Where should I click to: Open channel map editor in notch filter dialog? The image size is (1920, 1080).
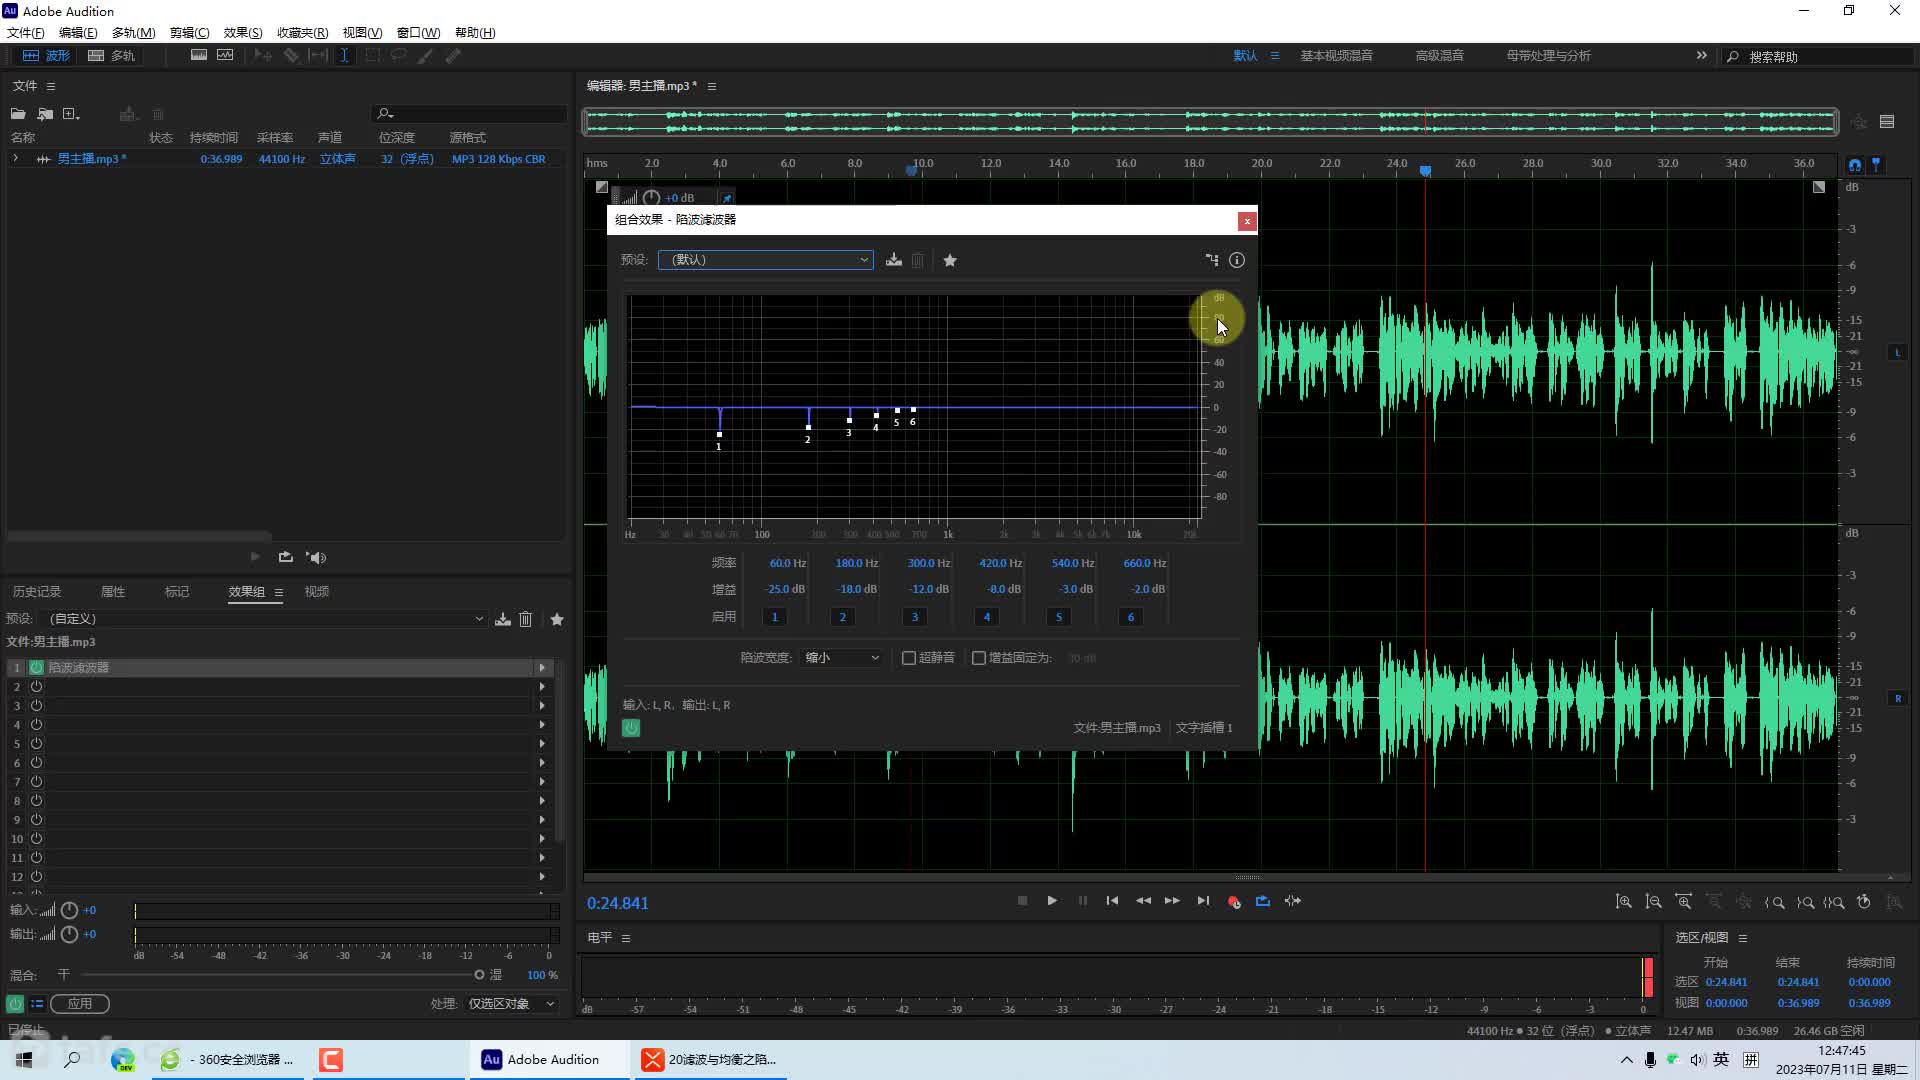click(x=1212, y=260)
